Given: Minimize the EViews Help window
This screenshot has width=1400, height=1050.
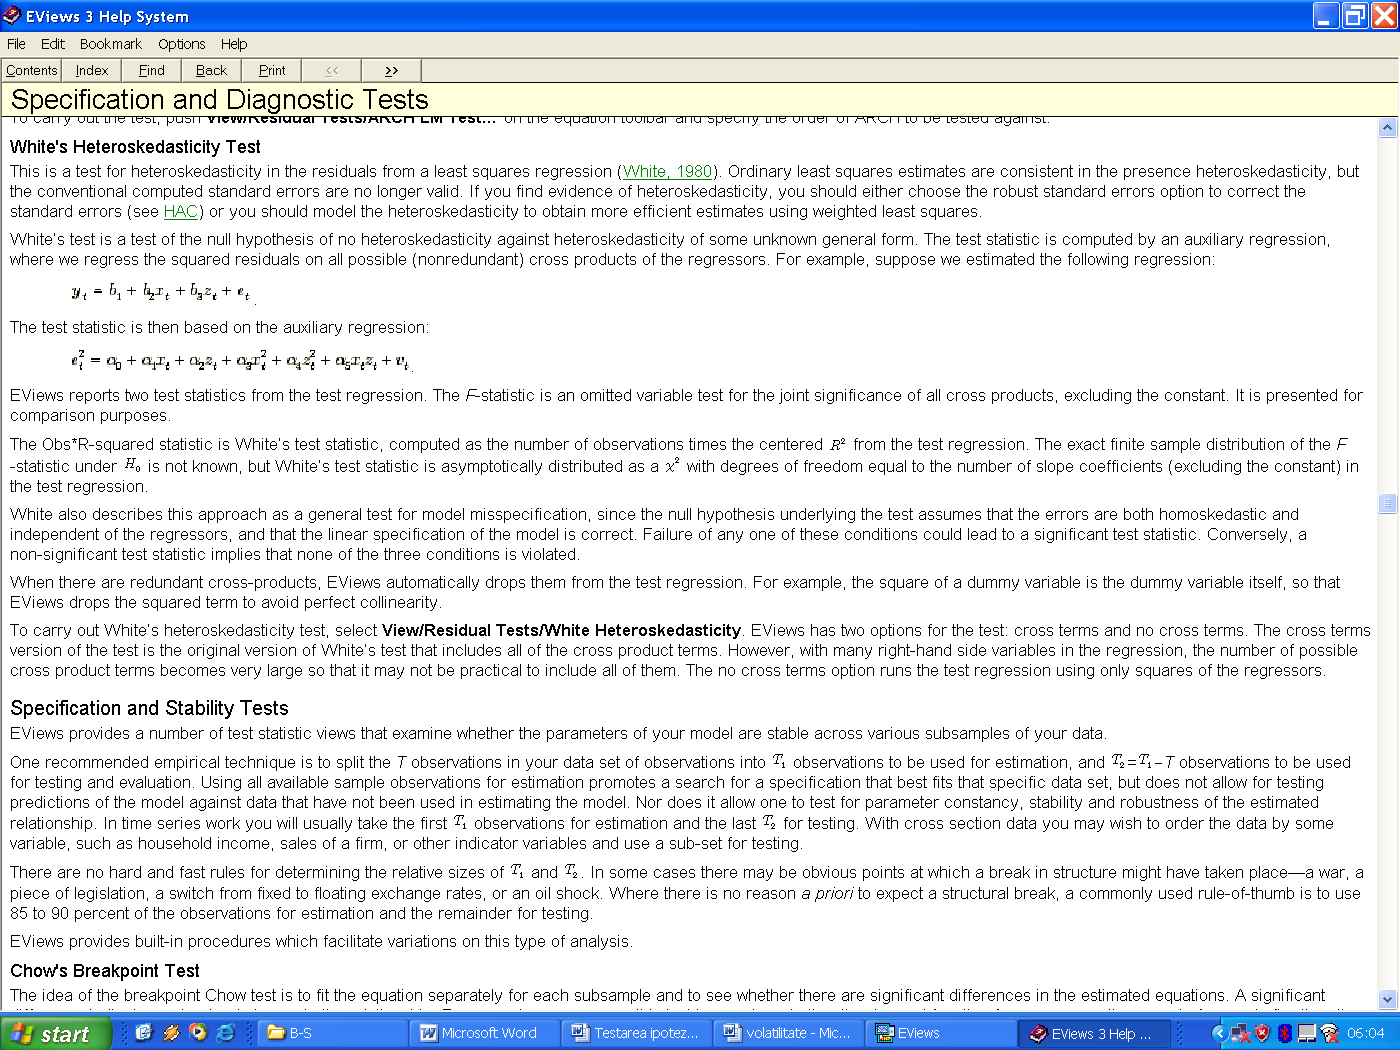Looking at the screenshot, I should coord(1326,15).
